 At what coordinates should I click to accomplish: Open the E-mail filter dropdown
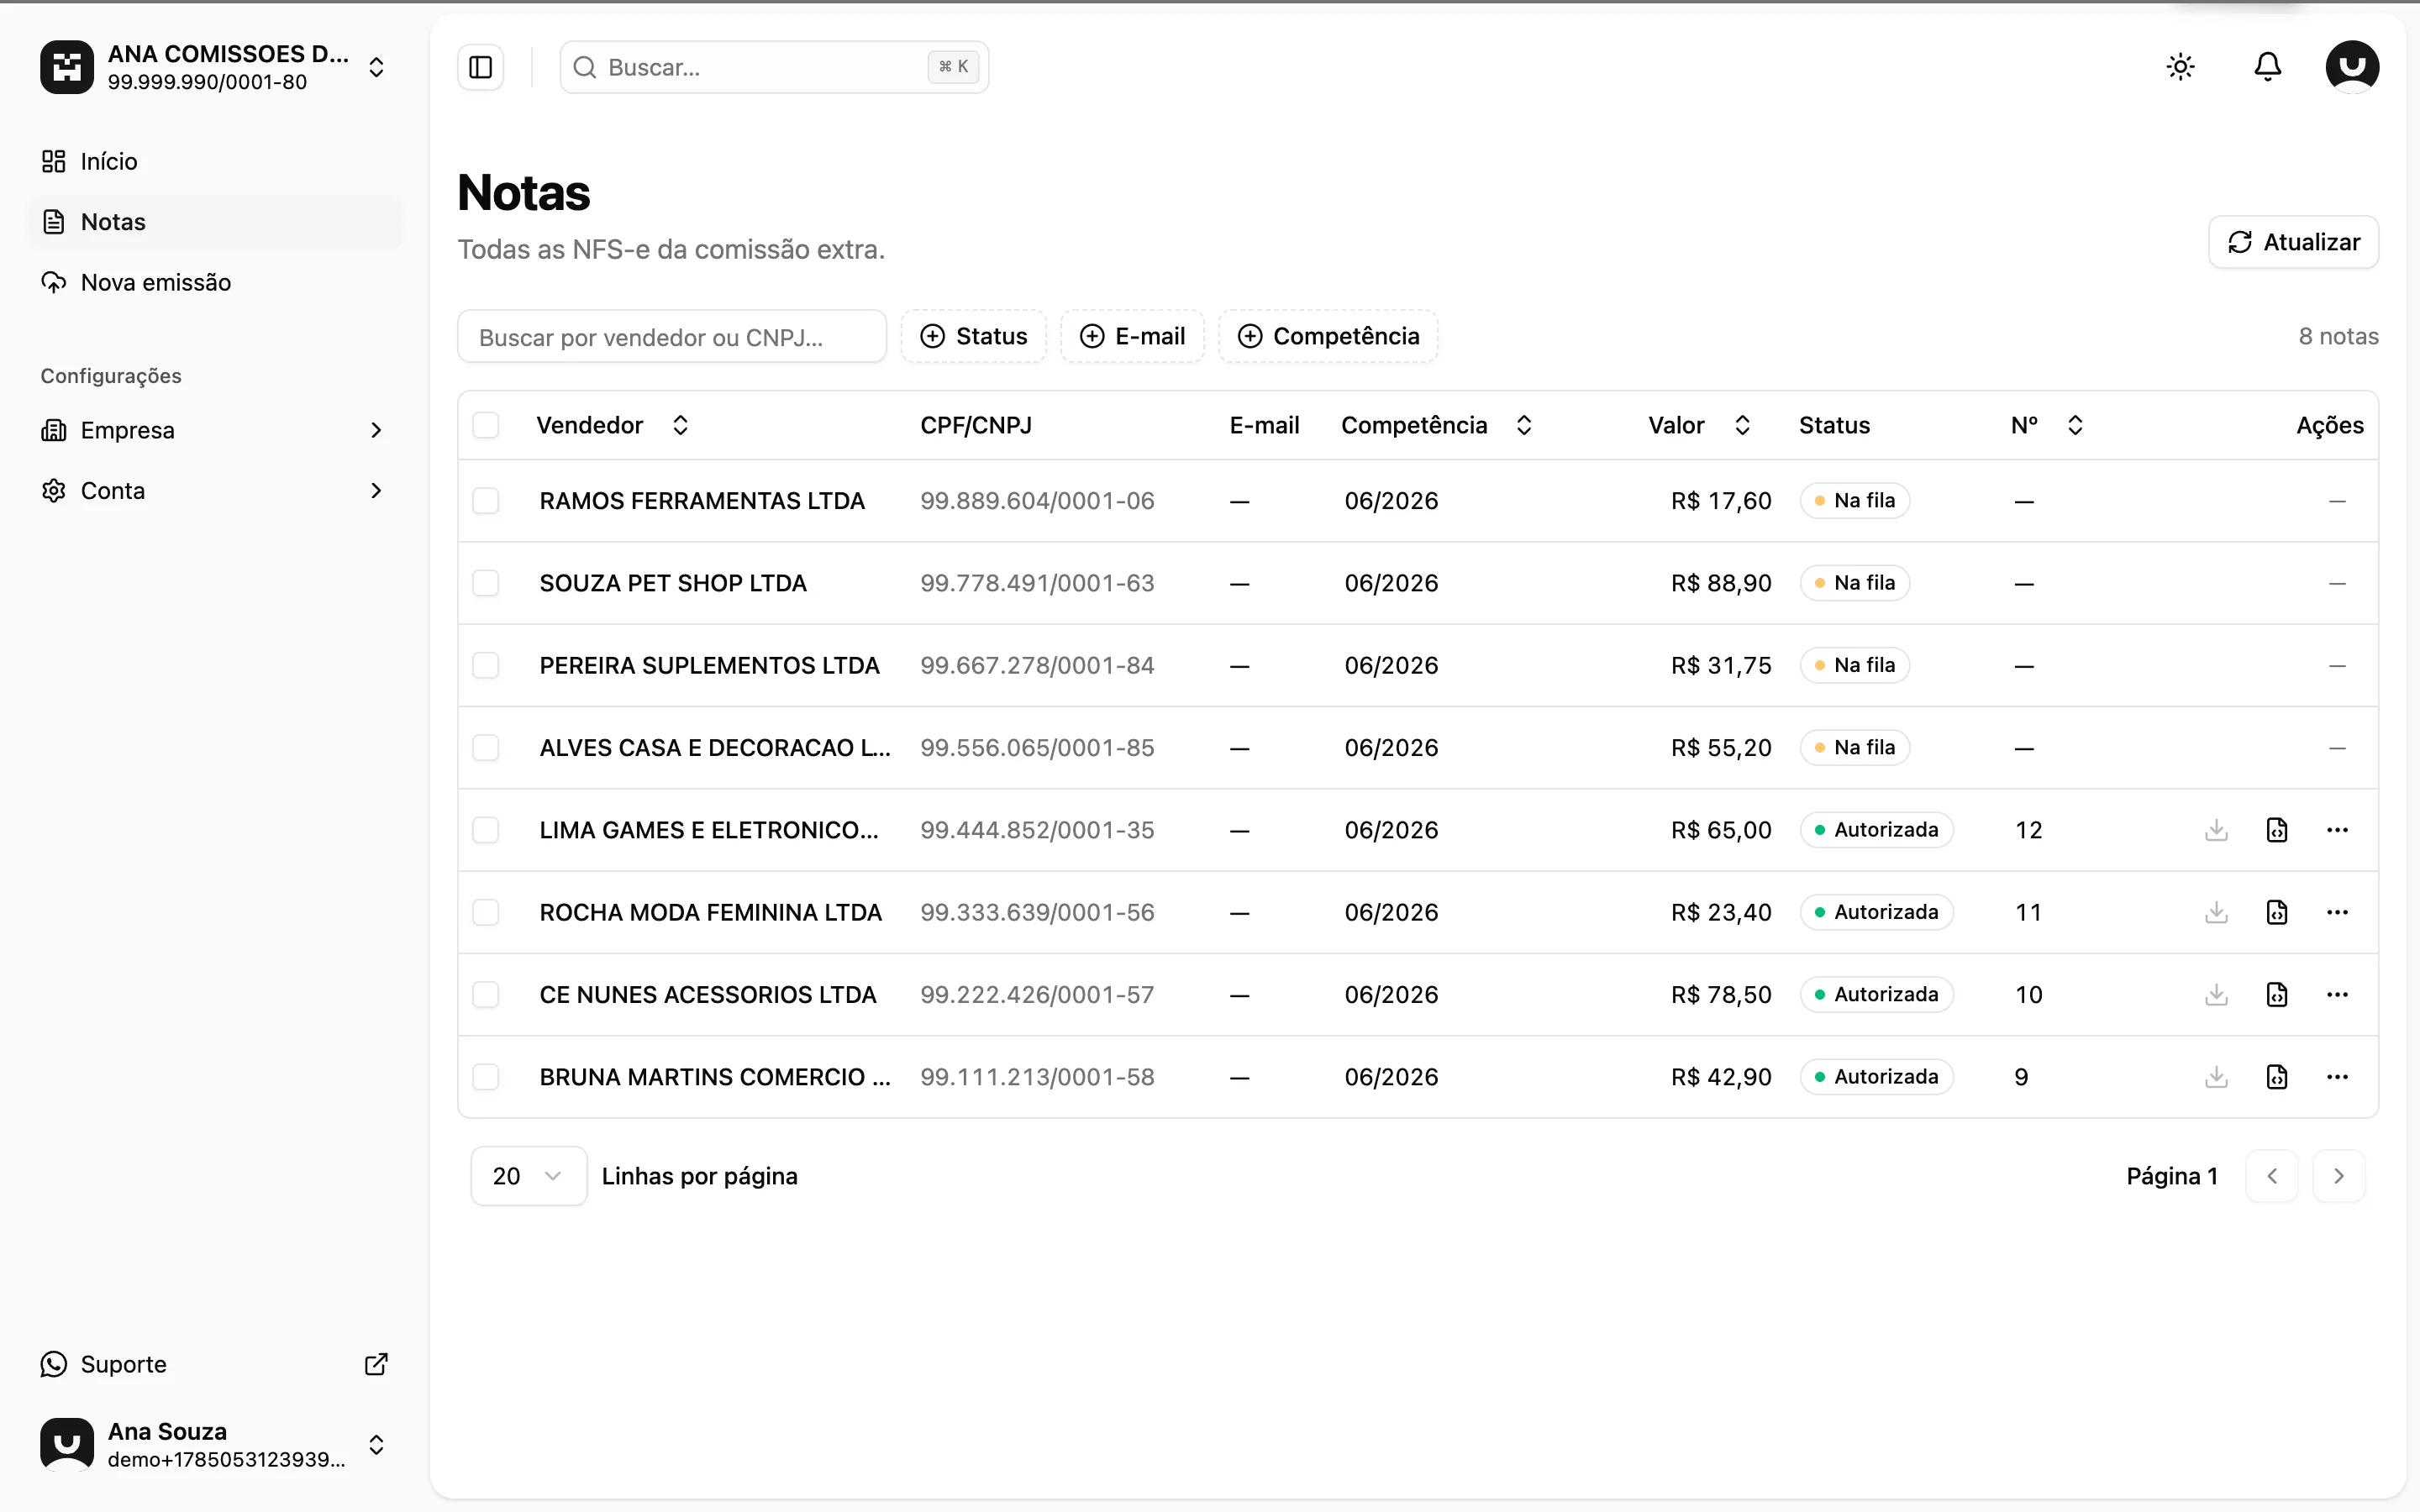[1132, 336]
